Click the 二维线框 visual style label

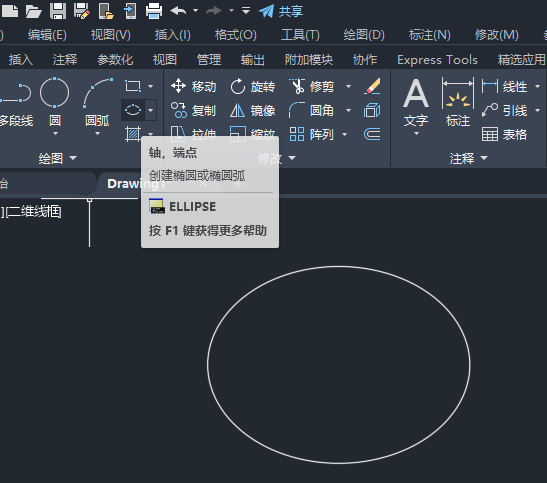34,212
